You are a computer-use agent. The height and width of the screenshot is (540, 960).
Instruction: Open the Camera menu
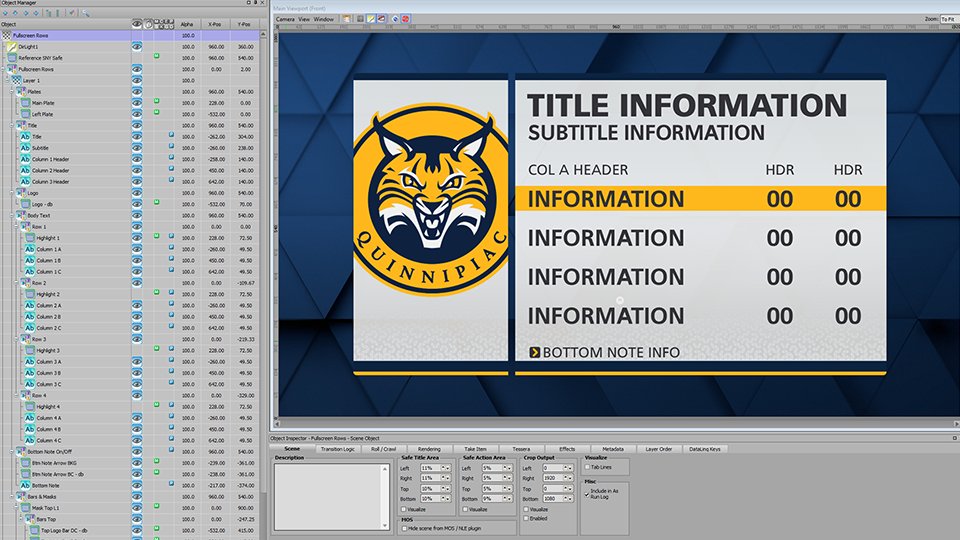[285, 19]
